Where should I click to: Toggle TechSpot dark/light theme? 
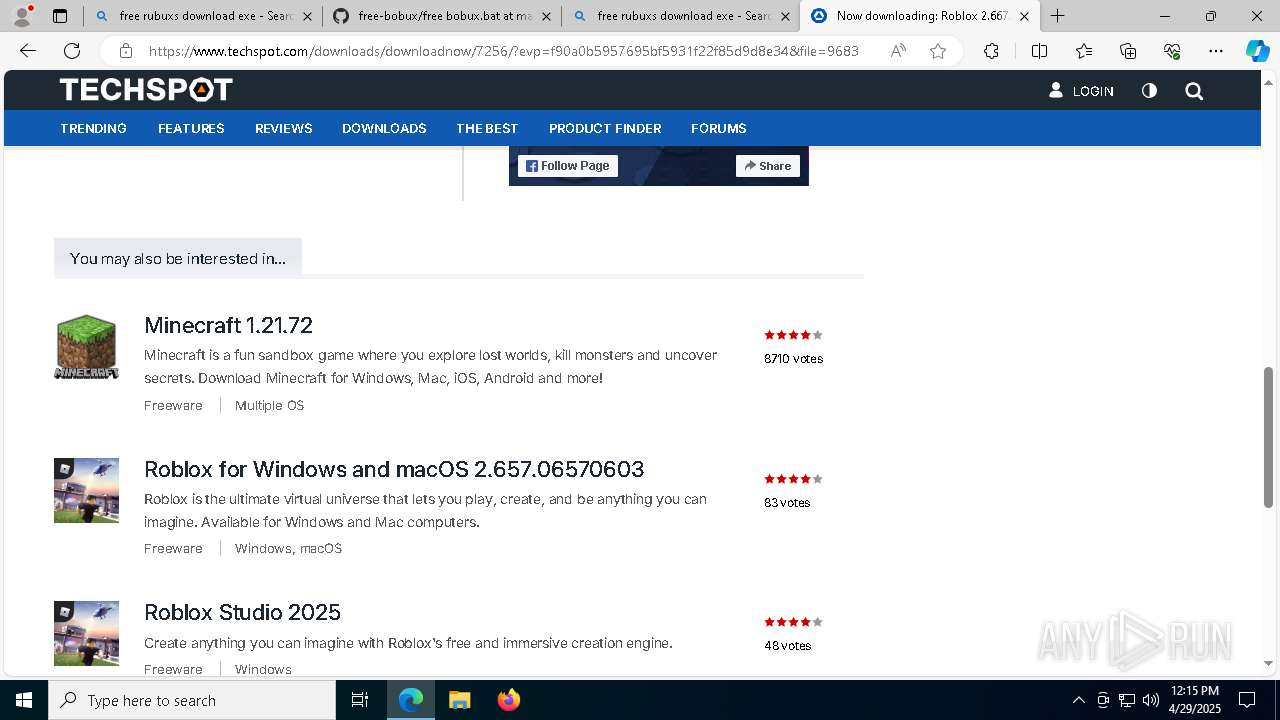coord(1149,91)
